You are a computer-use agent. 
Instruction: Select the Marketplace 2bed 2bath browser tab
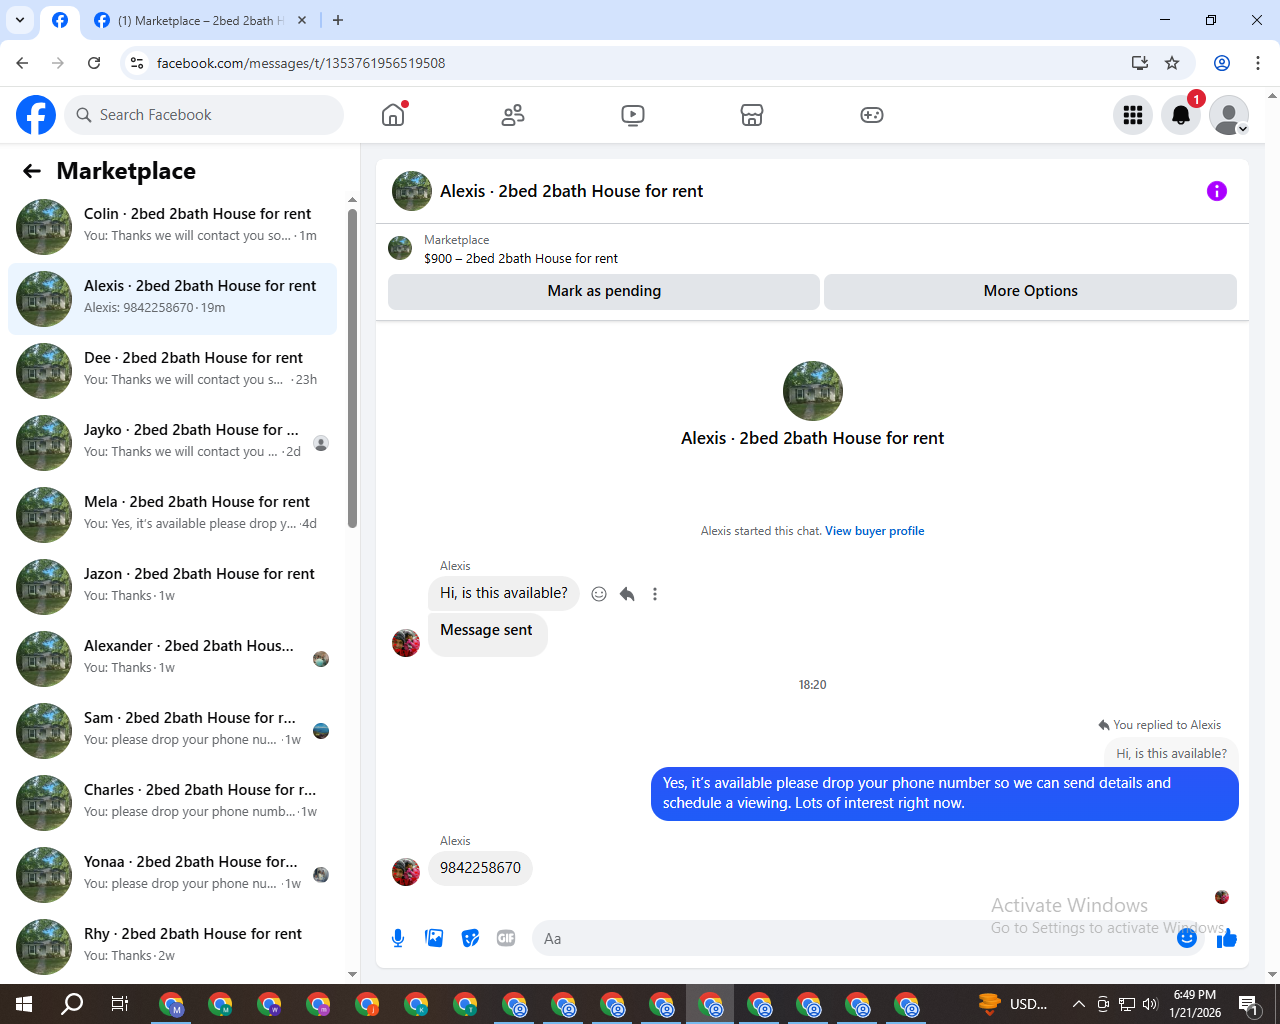tap(200, 20)
